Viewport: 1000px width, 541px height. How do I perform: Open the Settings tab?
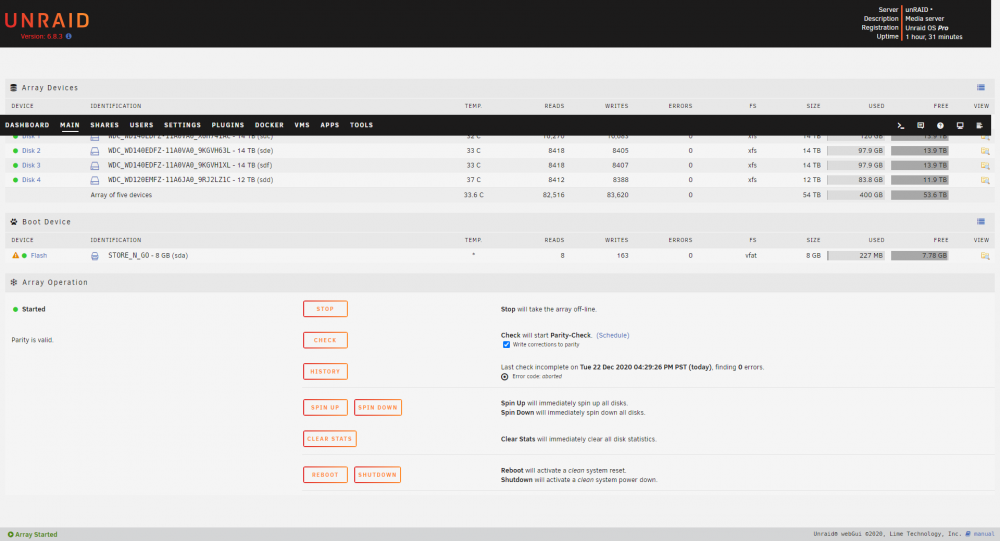click(182, 125)
